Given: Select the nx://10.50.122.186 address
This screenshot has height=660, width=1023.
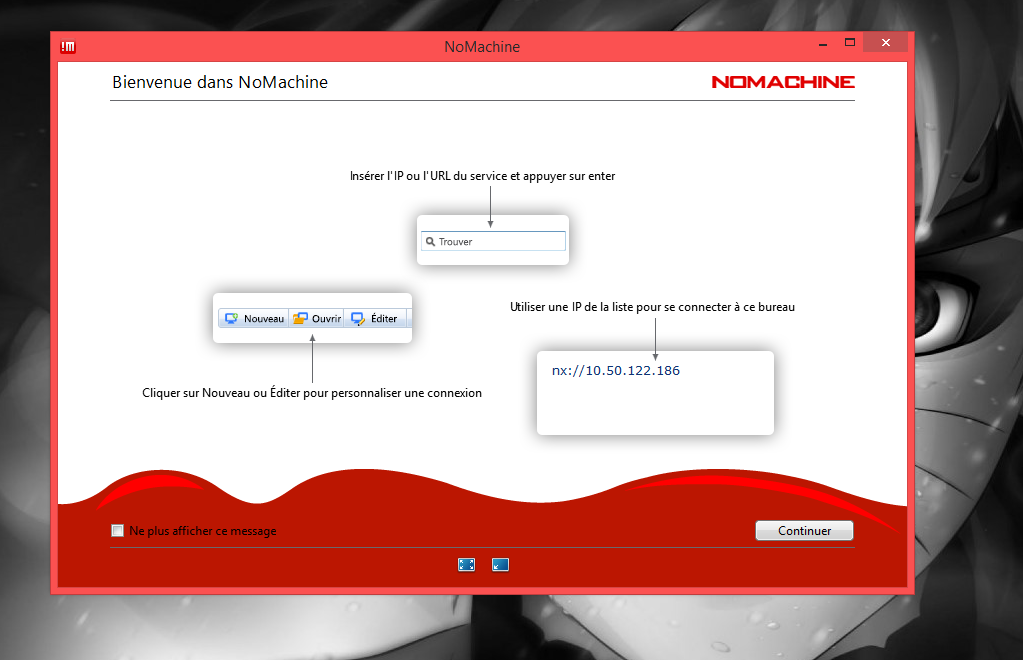Looking at the screenshot, I should click(x=616, y=370).
